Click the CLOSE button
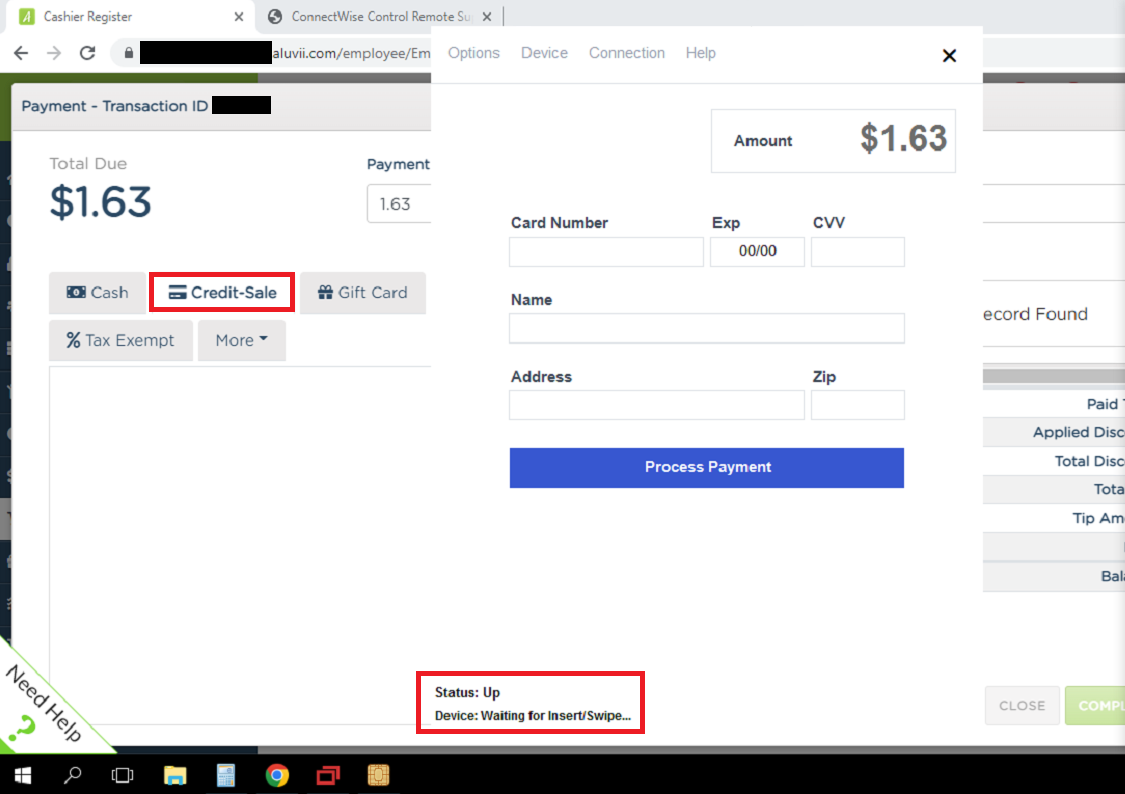1125x794 pixels. point(1022,706)
